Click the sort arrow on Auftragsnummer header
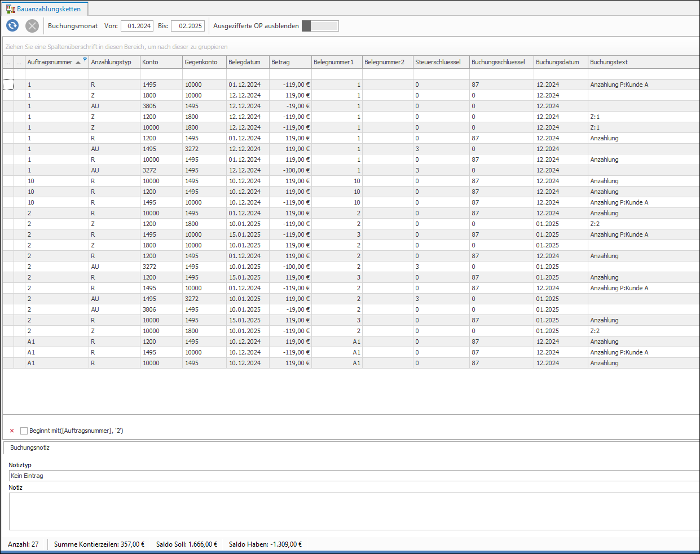 click(x=78, y=62)
